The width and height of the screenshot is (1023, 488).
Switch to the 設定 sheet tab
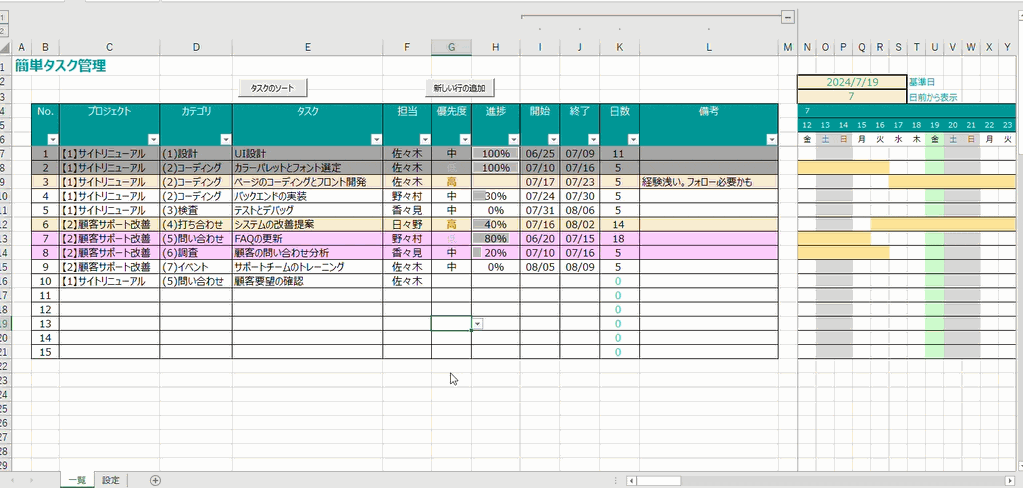point(111,480)
